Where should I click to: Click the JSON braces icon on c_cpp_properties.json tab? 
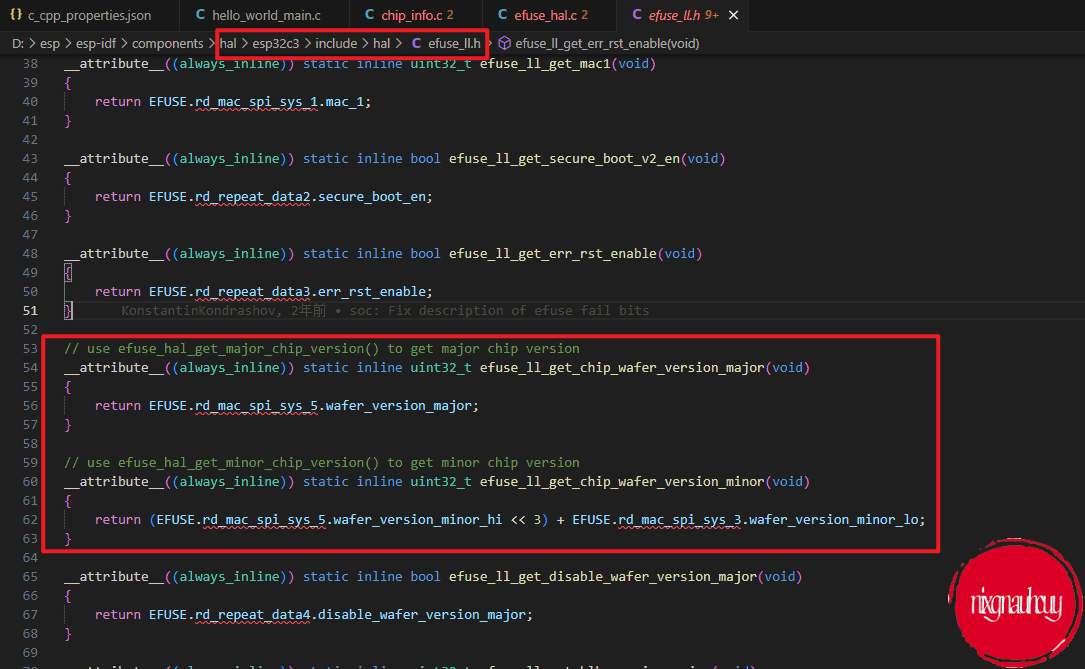click(x=16, y=16)
